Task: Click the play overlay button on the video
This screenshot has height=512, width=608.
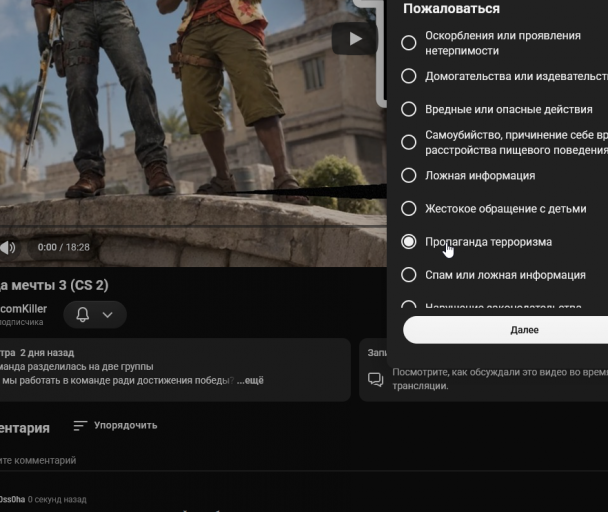Action: pyautogui.click(x=354, y=39)
